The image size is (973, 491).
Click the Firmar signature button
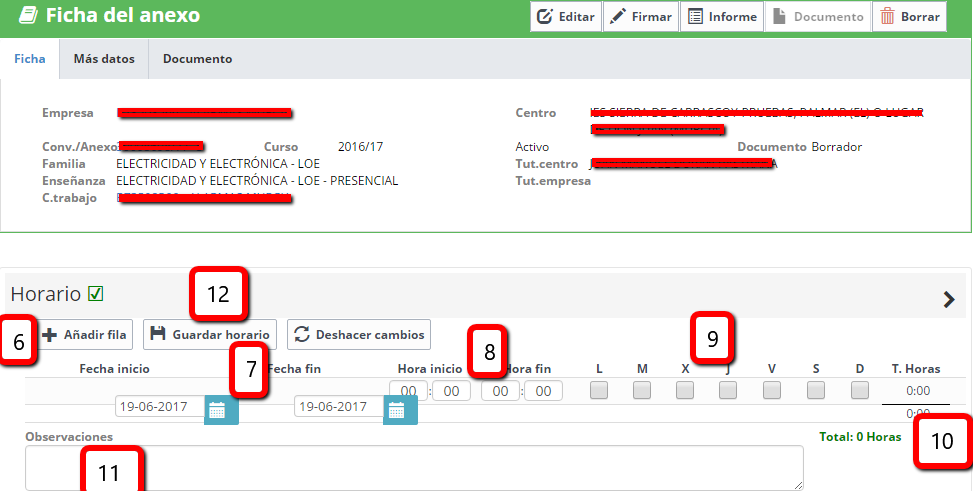(640, 17)
